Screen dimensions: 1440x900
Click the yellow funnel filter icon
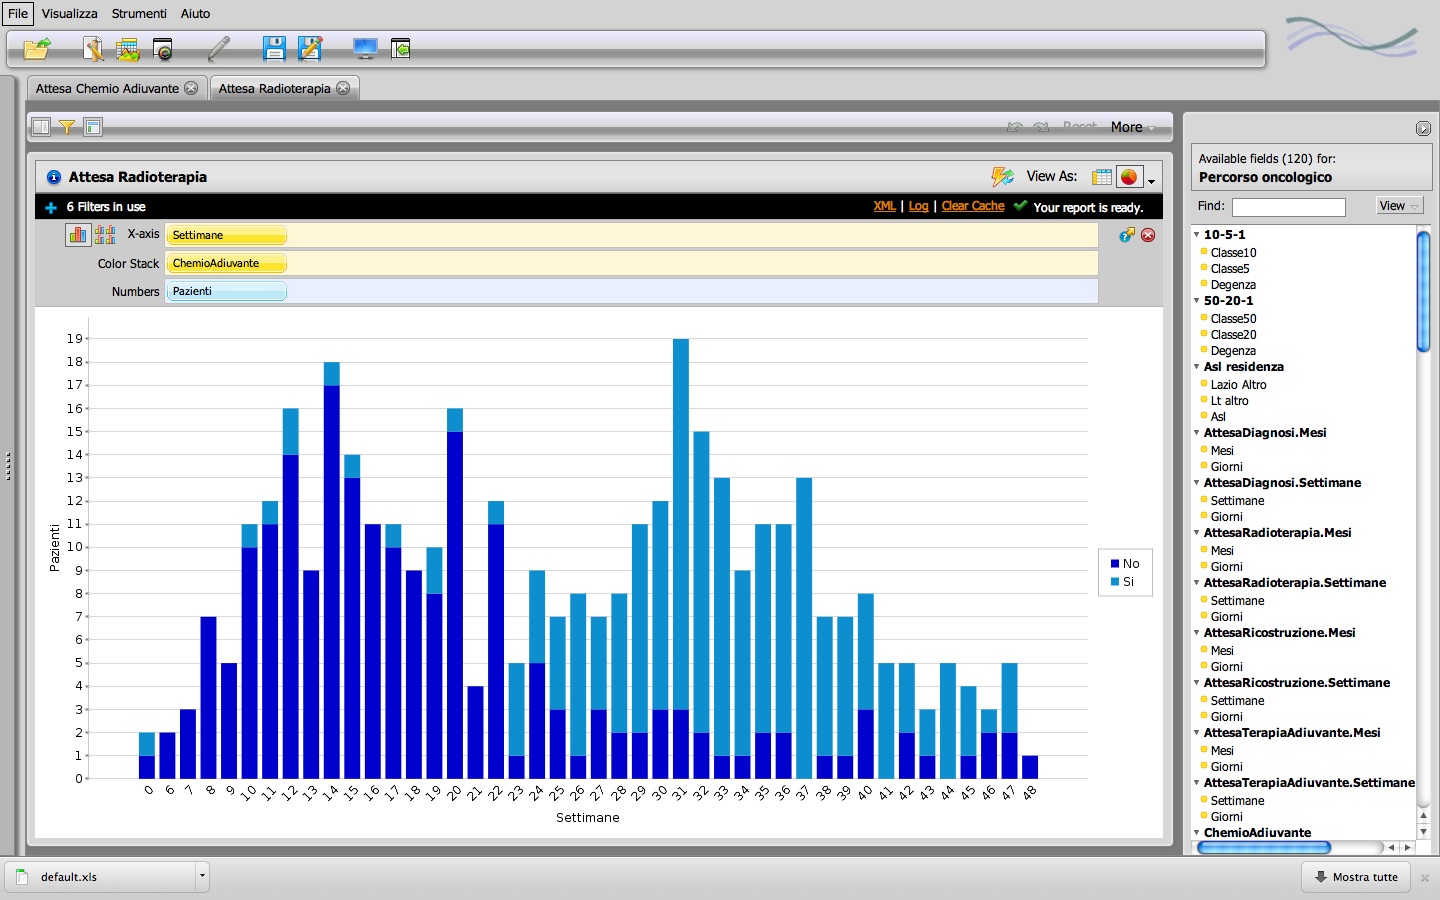[67, 127]
